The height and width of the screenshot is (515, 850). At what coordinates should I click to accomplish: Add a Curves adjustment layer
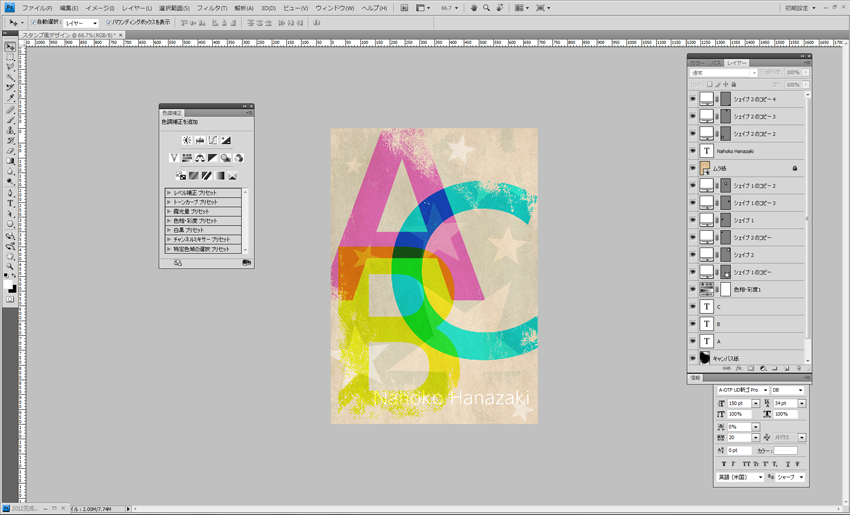point(213,140)
